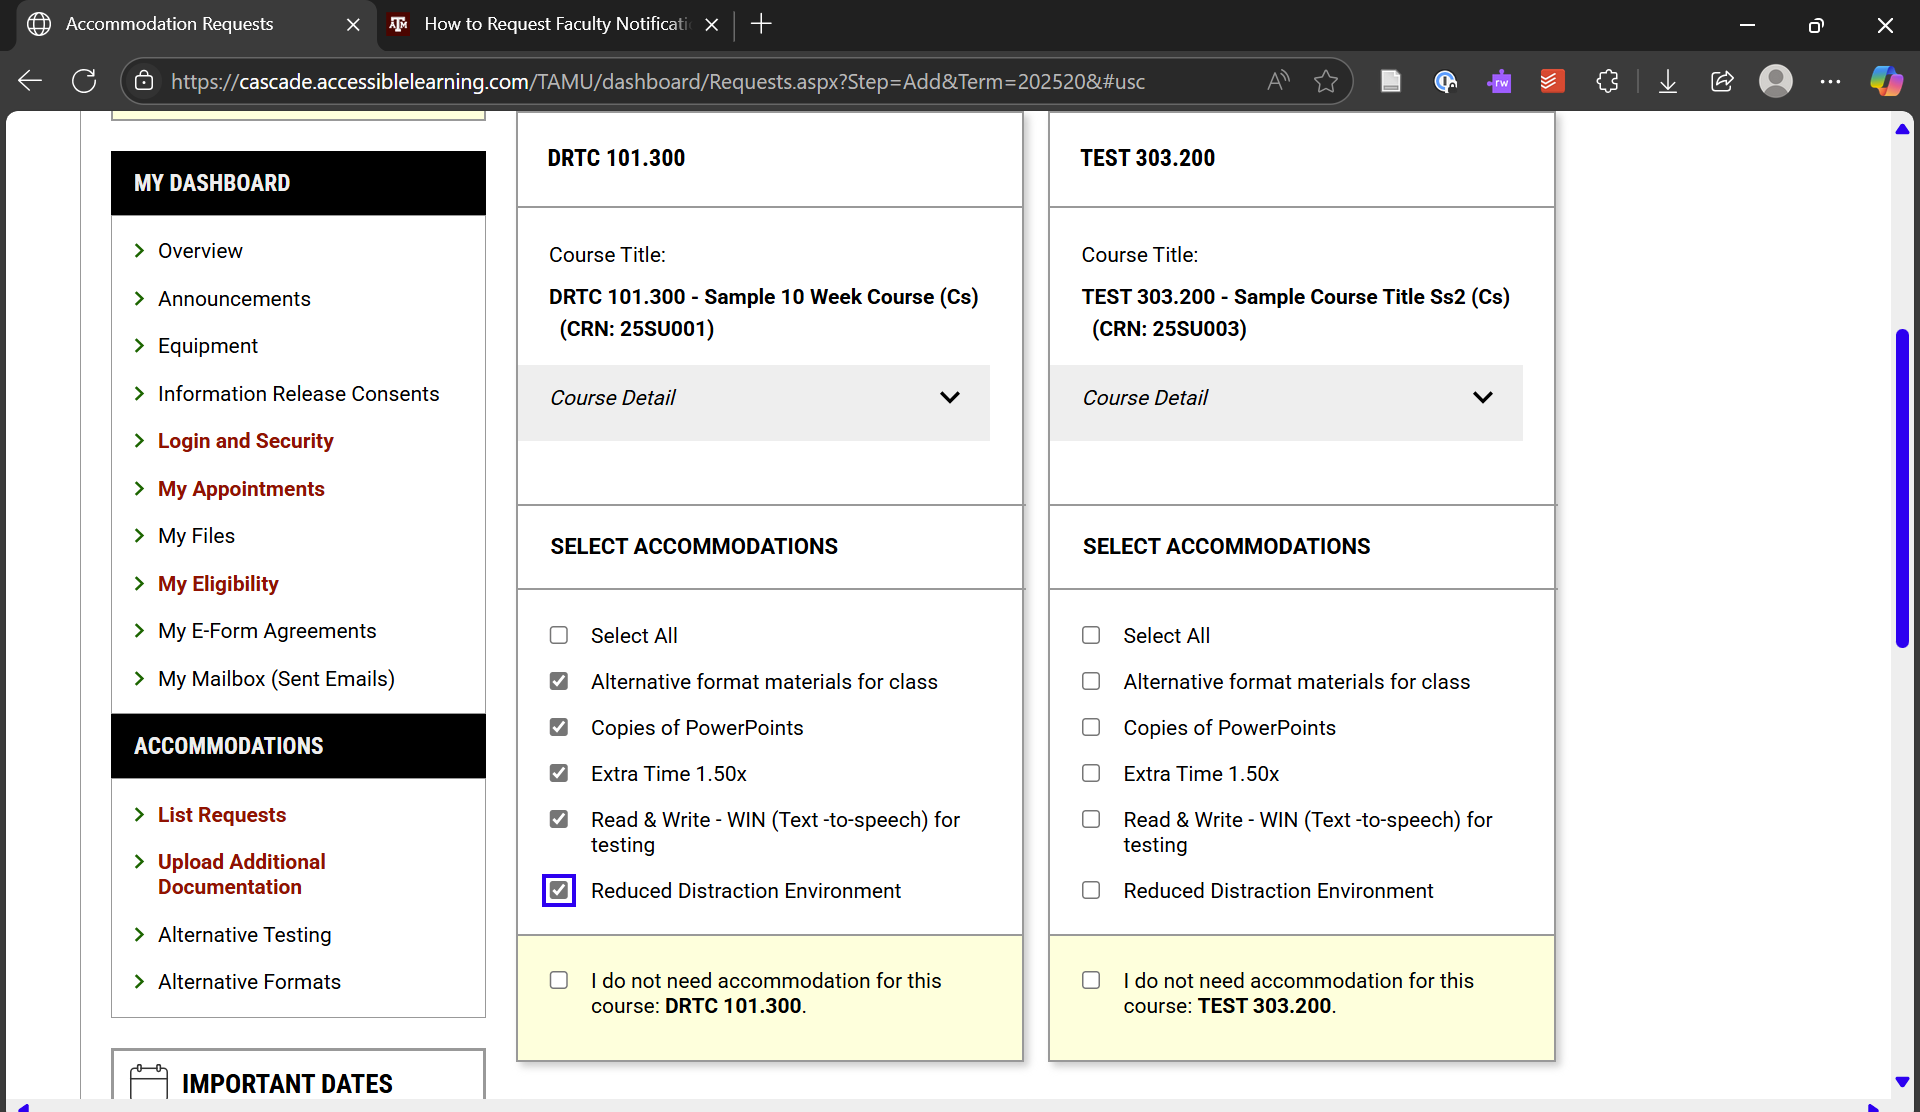The image size is (1920, 1112).
Task: Close the How to Request Faculty Notification tab
Action: pos(711,24)
